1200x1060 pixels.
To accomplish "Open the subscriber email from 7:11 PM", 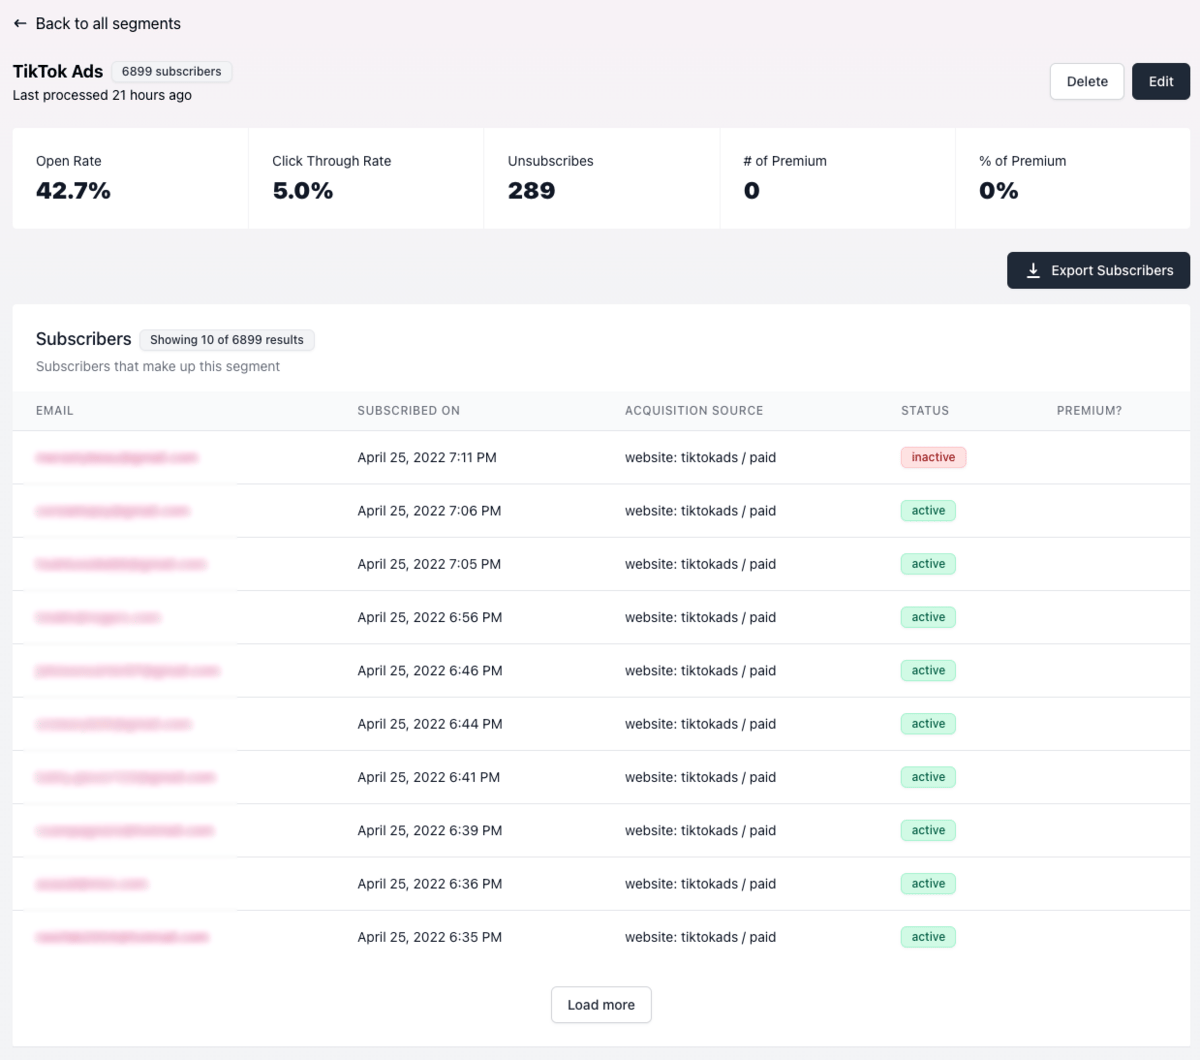I will pyautogui.click(x=117, y=458).
